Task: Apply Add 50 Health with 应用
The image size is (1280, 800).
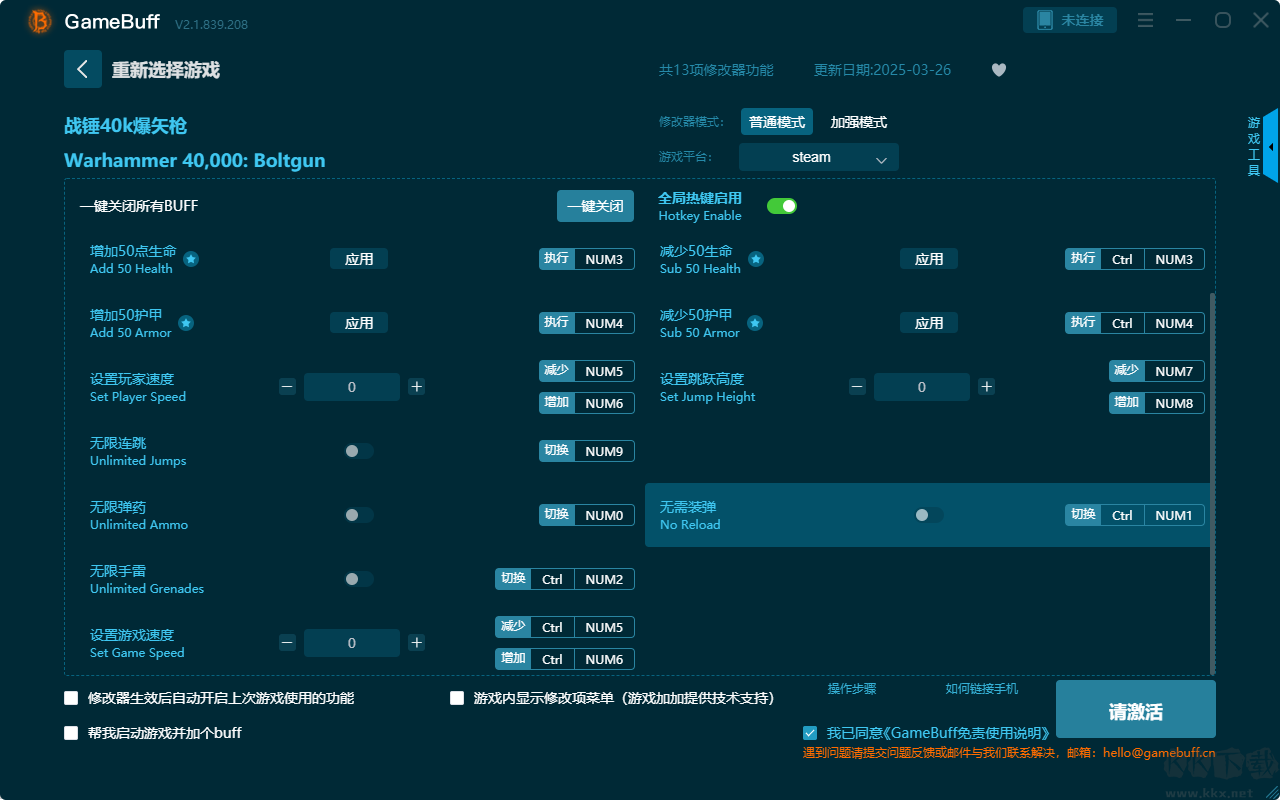Action: click(x=359, y=259)
